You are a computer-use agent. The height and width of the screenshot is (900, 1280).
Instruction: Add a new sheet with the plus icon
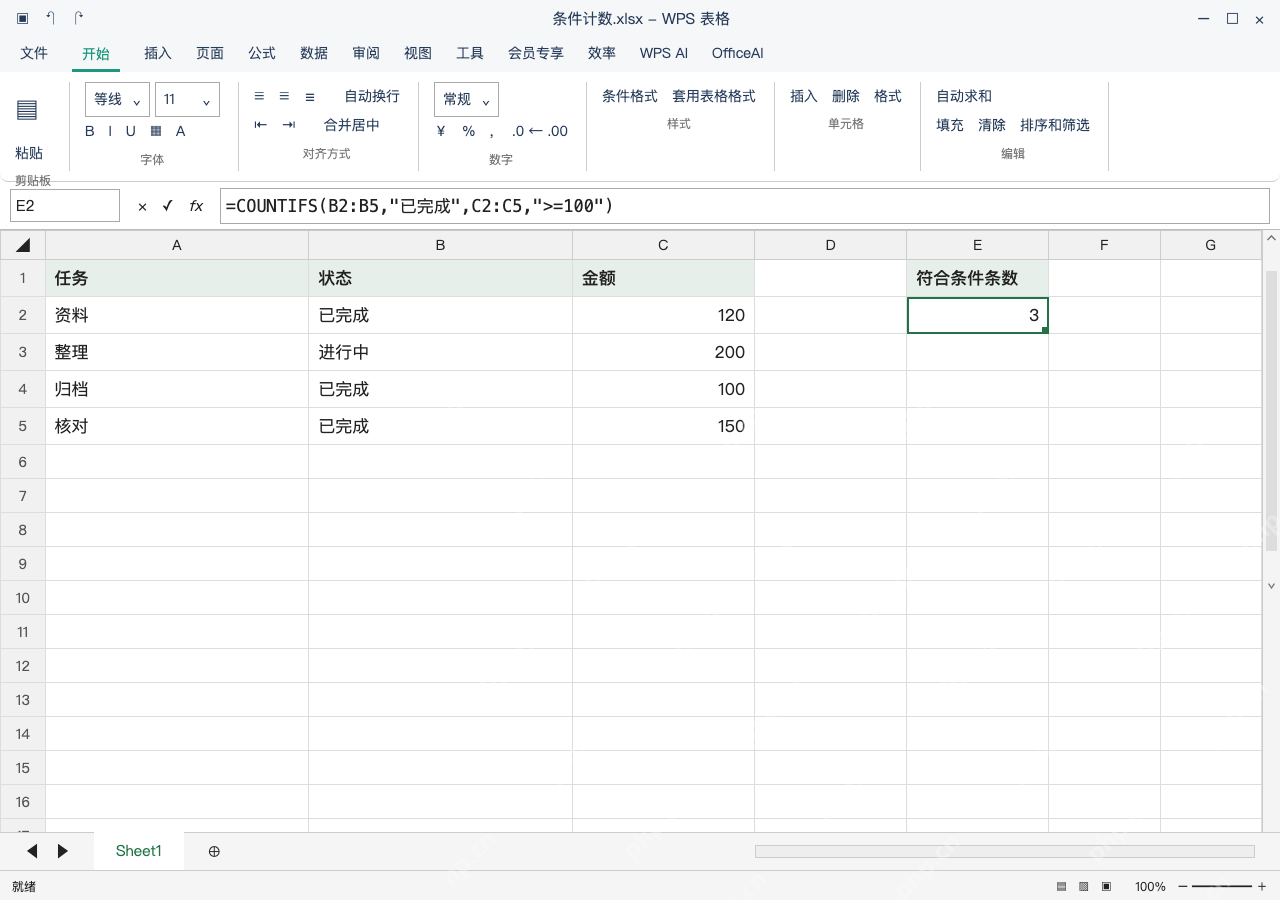click(x=214, y=851)
